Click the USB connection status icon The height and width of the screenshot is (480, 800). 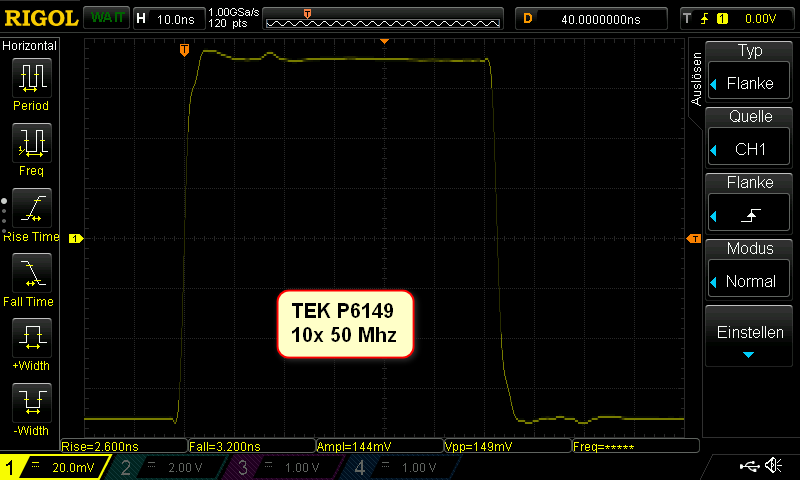[749, 465]
